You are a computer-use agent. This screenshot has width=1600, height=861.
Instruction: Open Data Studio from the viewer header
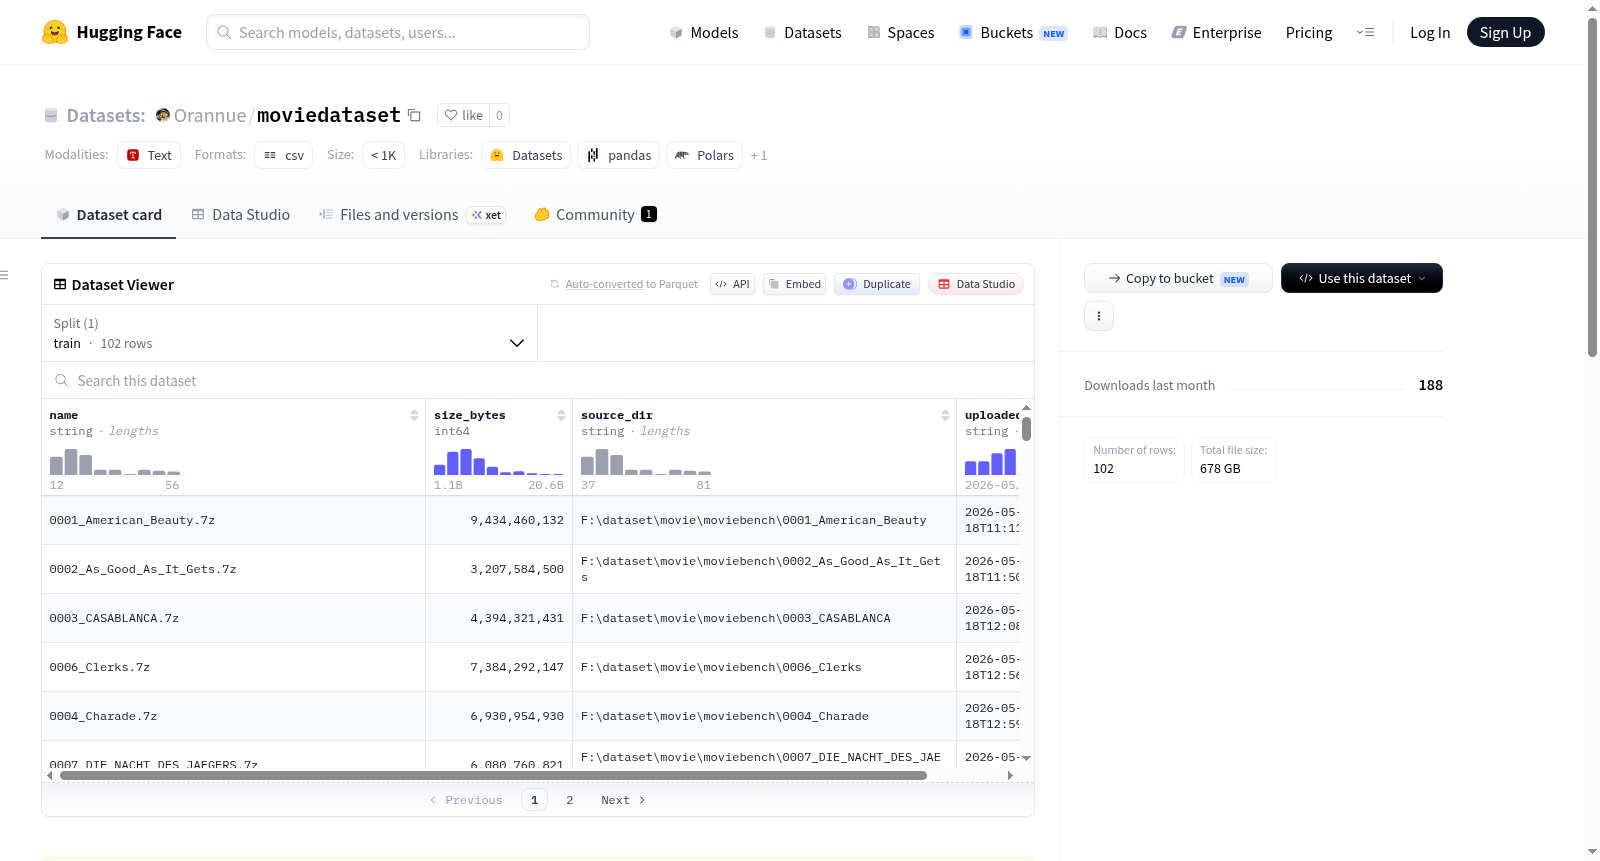[976, 284]
